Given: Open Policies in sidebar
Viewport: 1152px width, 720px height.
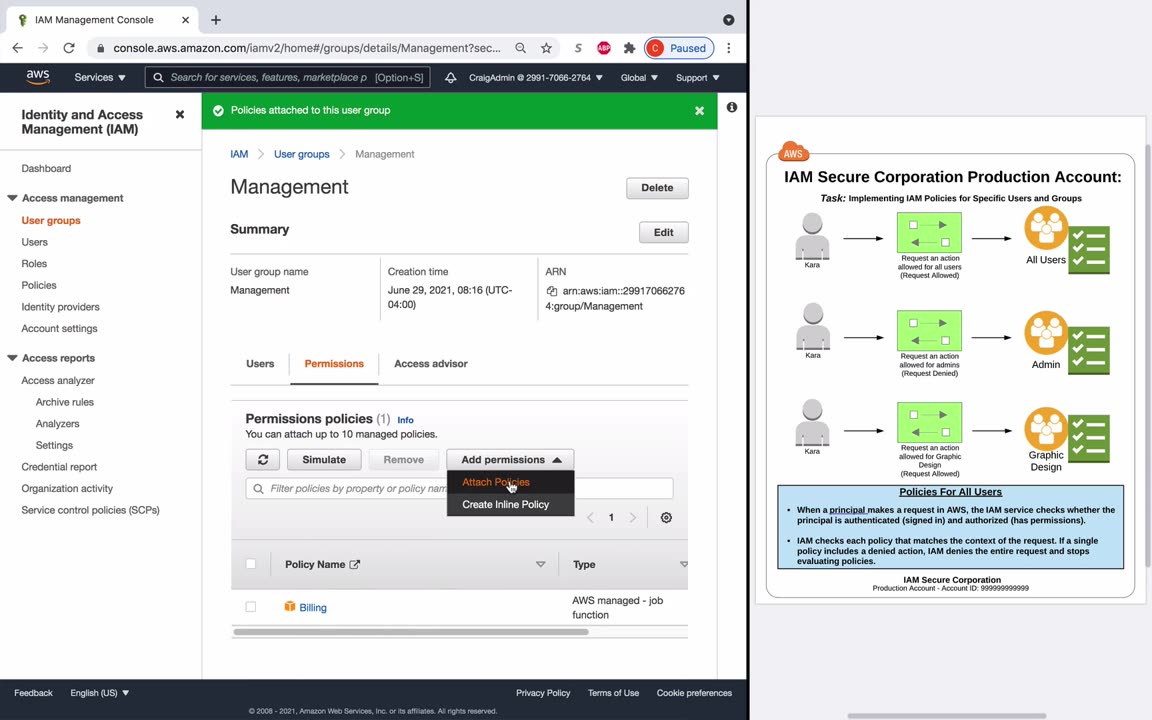Looking at the screenshot, I should [39, 285].
